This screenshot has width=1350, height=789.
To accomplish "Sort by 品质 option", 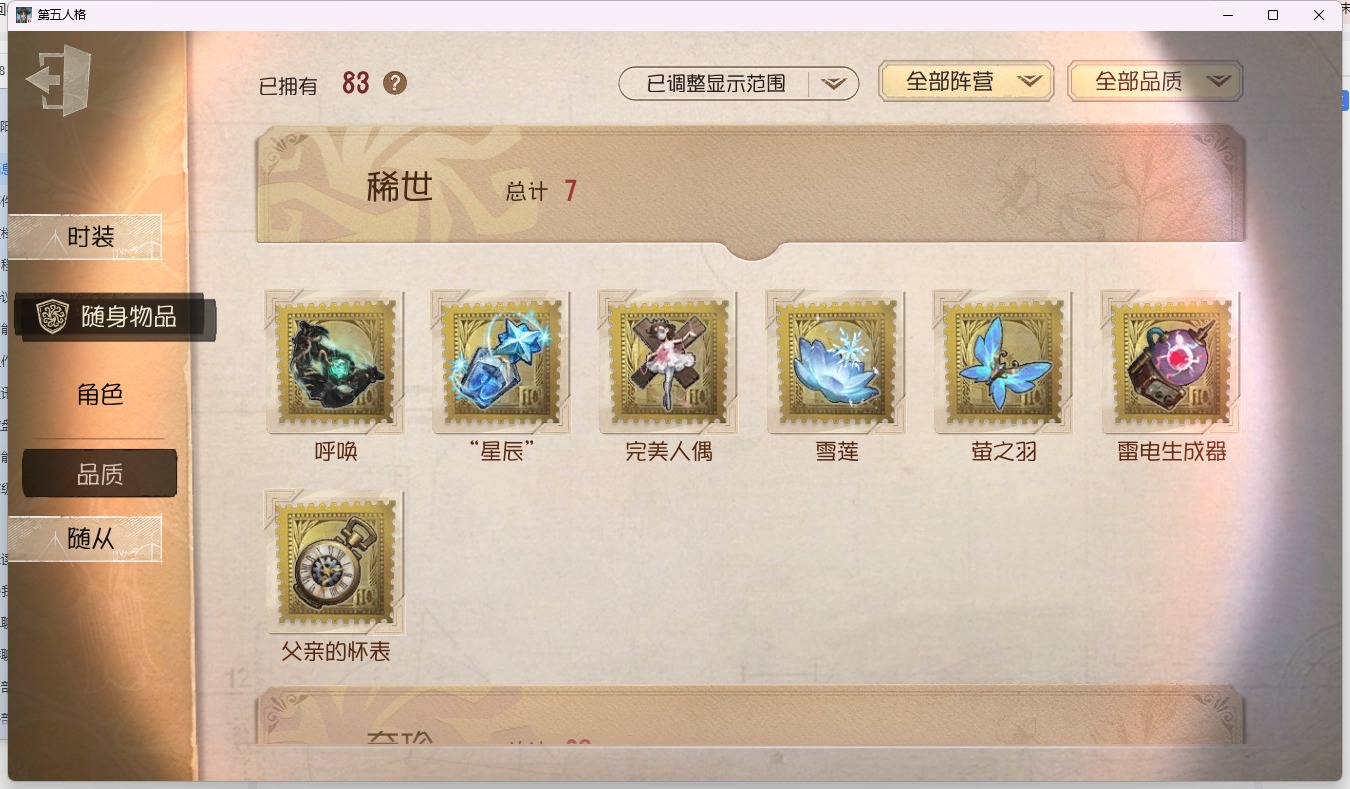I will pos(100,474).
